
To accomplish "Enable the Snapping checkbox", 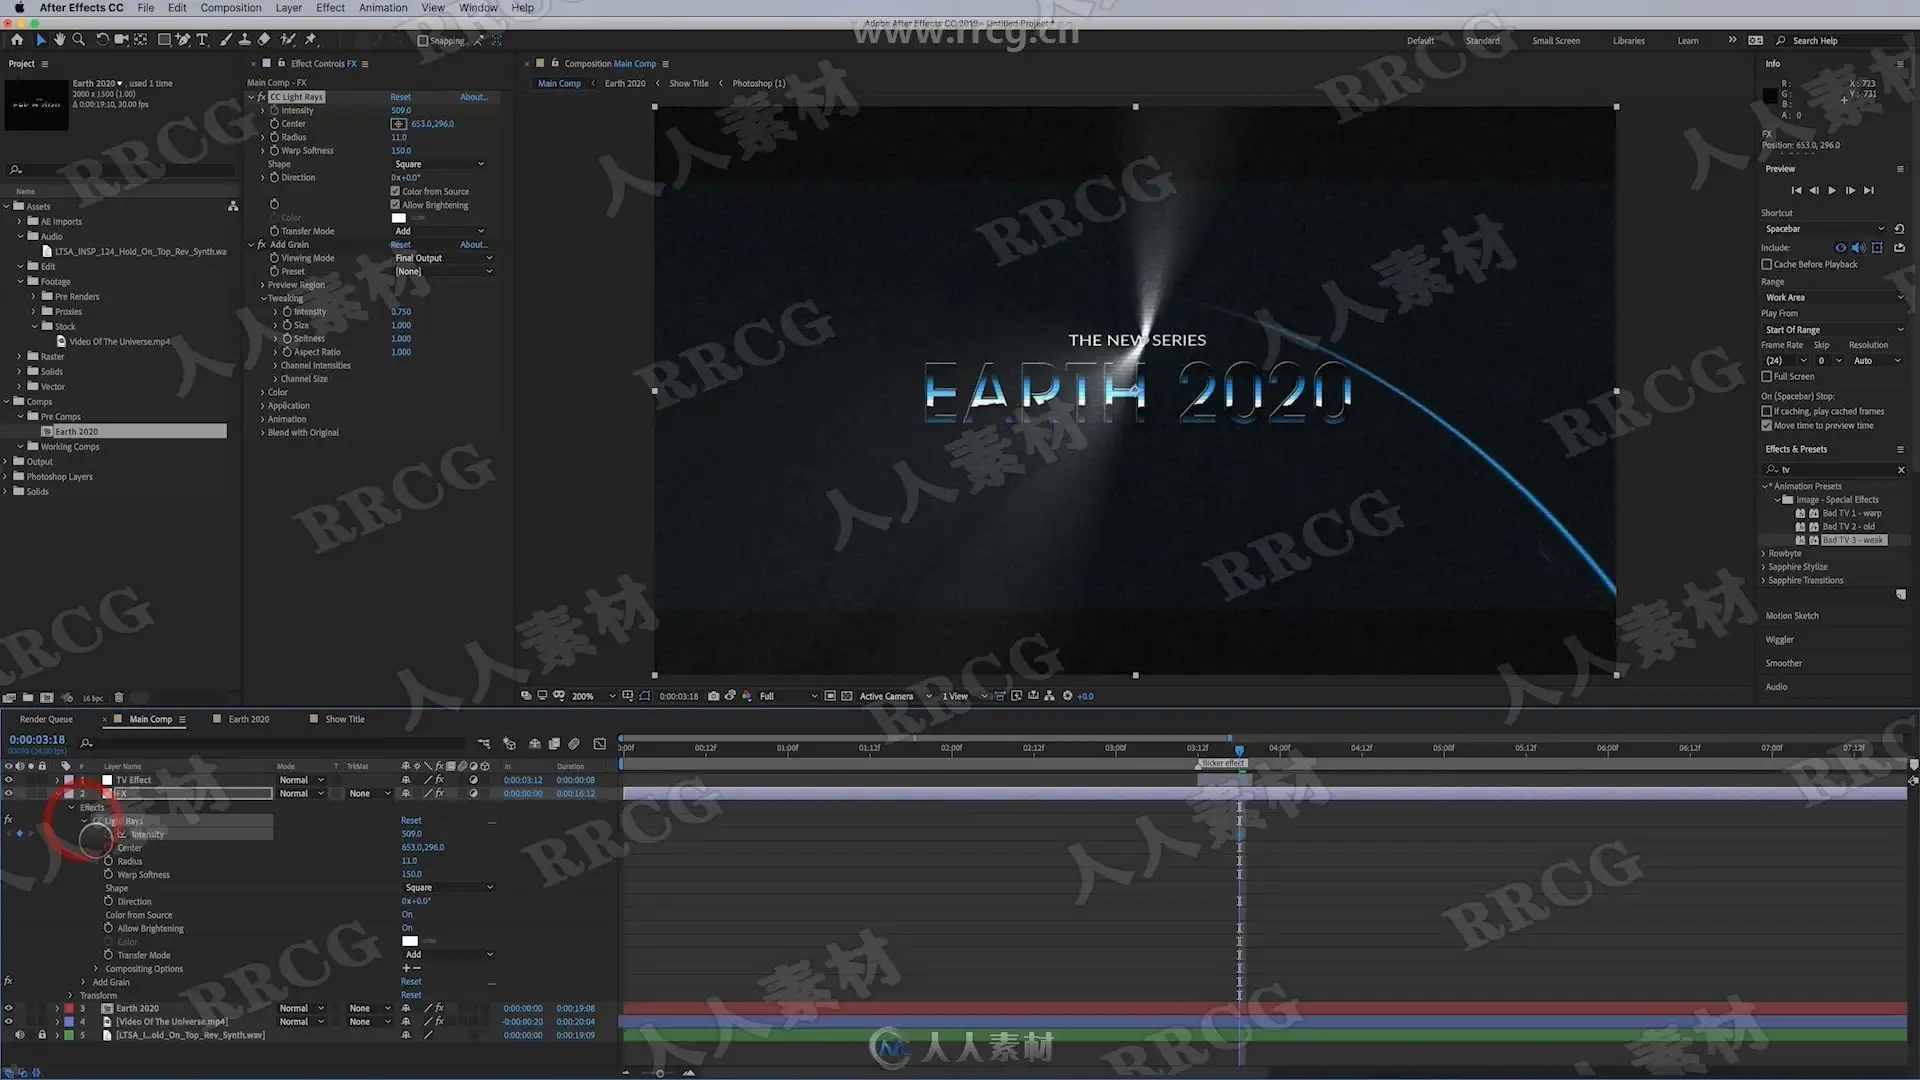I will tap(422, 41).
